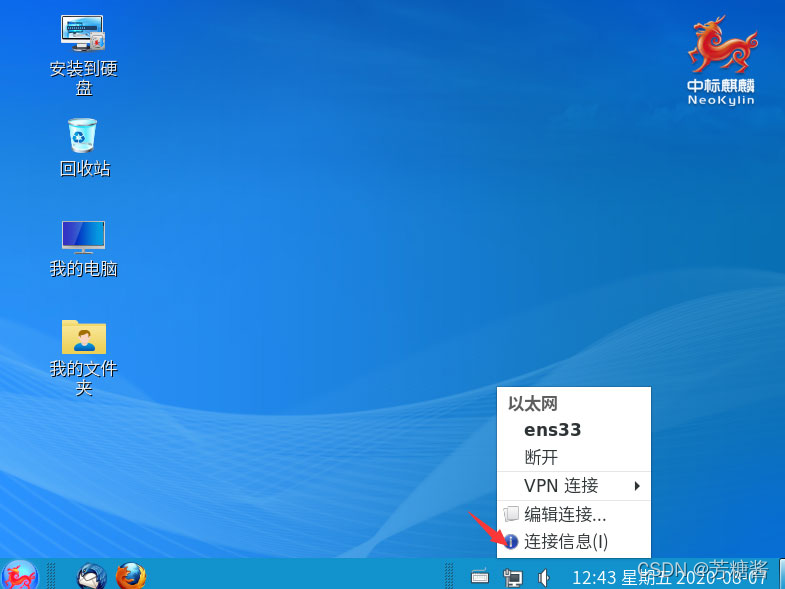Open 连接信息(I) from network menu

tap(574, 541)
